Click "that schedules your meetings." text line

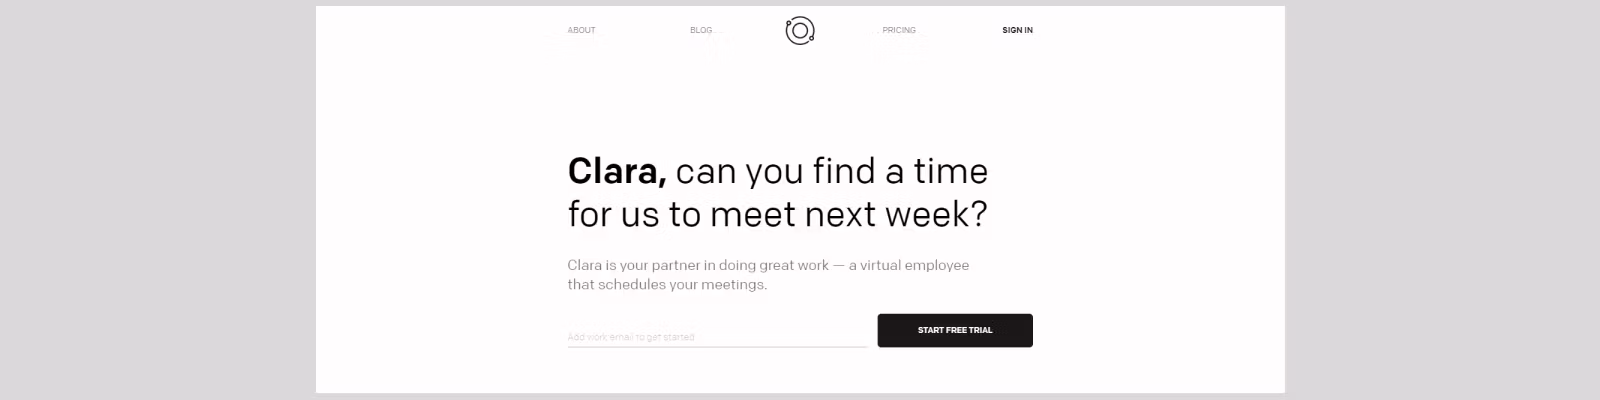pyautogui.click(x=667, y=284)
